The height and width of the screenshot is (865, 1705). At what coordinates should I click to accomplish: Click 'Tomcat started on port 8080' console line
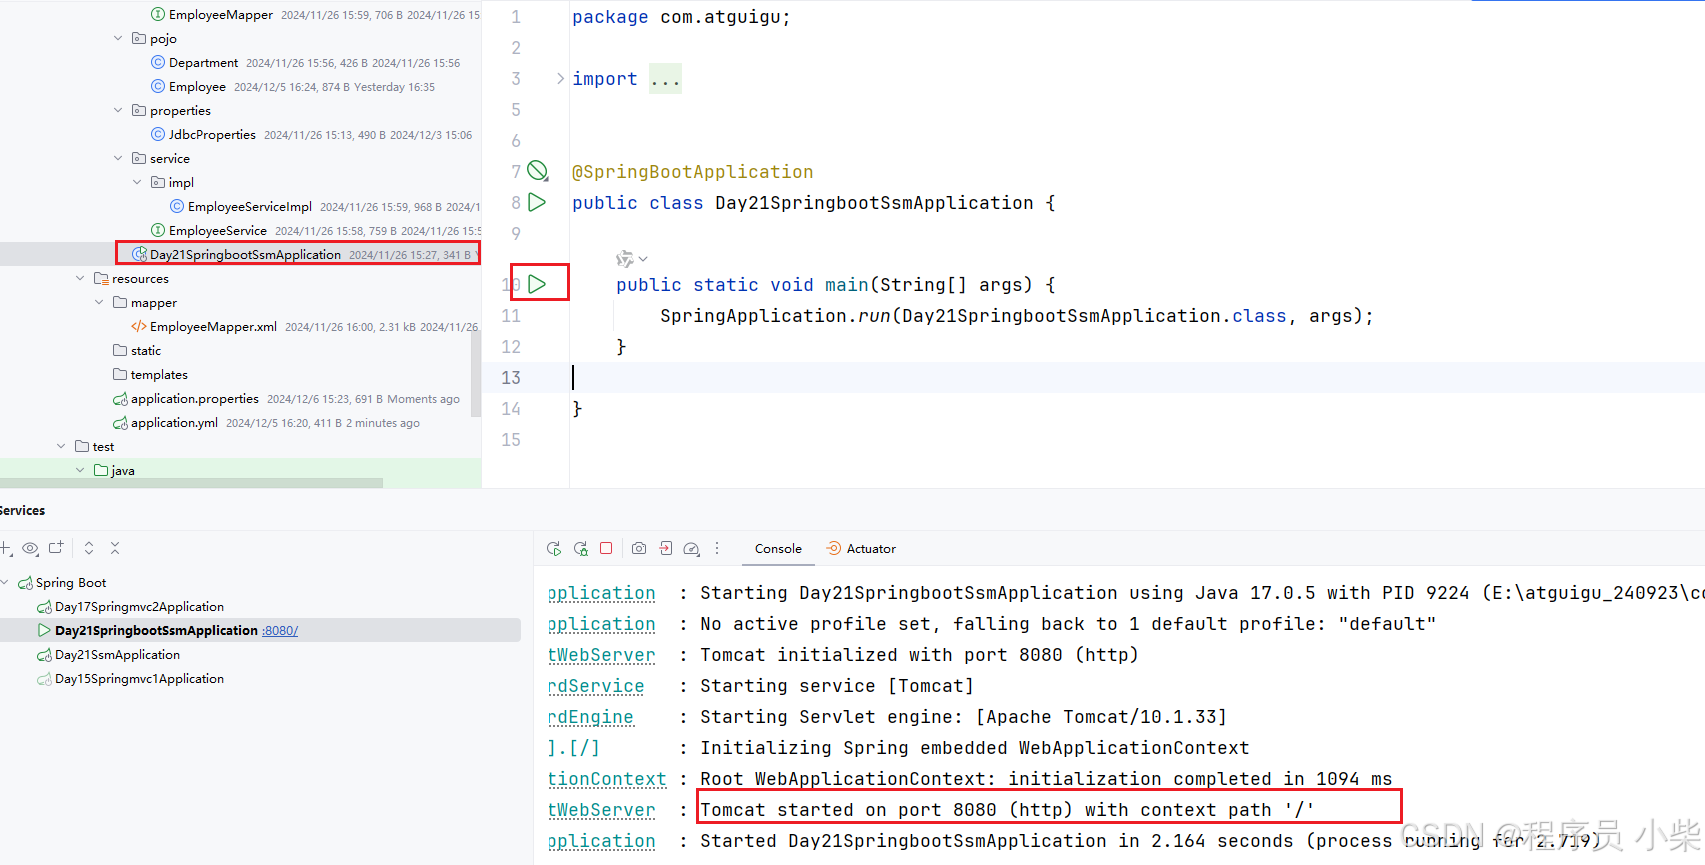point(1007,810)
